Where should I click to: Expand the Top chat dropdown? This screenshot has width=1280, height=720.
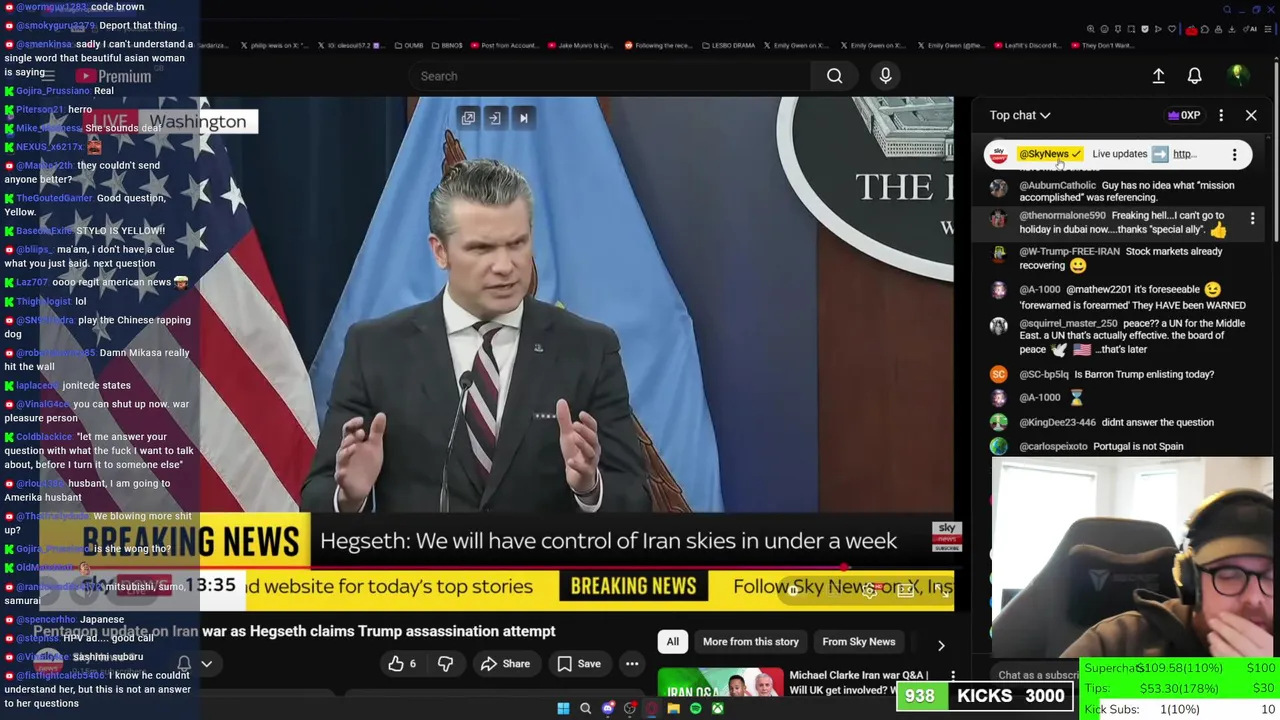1020,115
